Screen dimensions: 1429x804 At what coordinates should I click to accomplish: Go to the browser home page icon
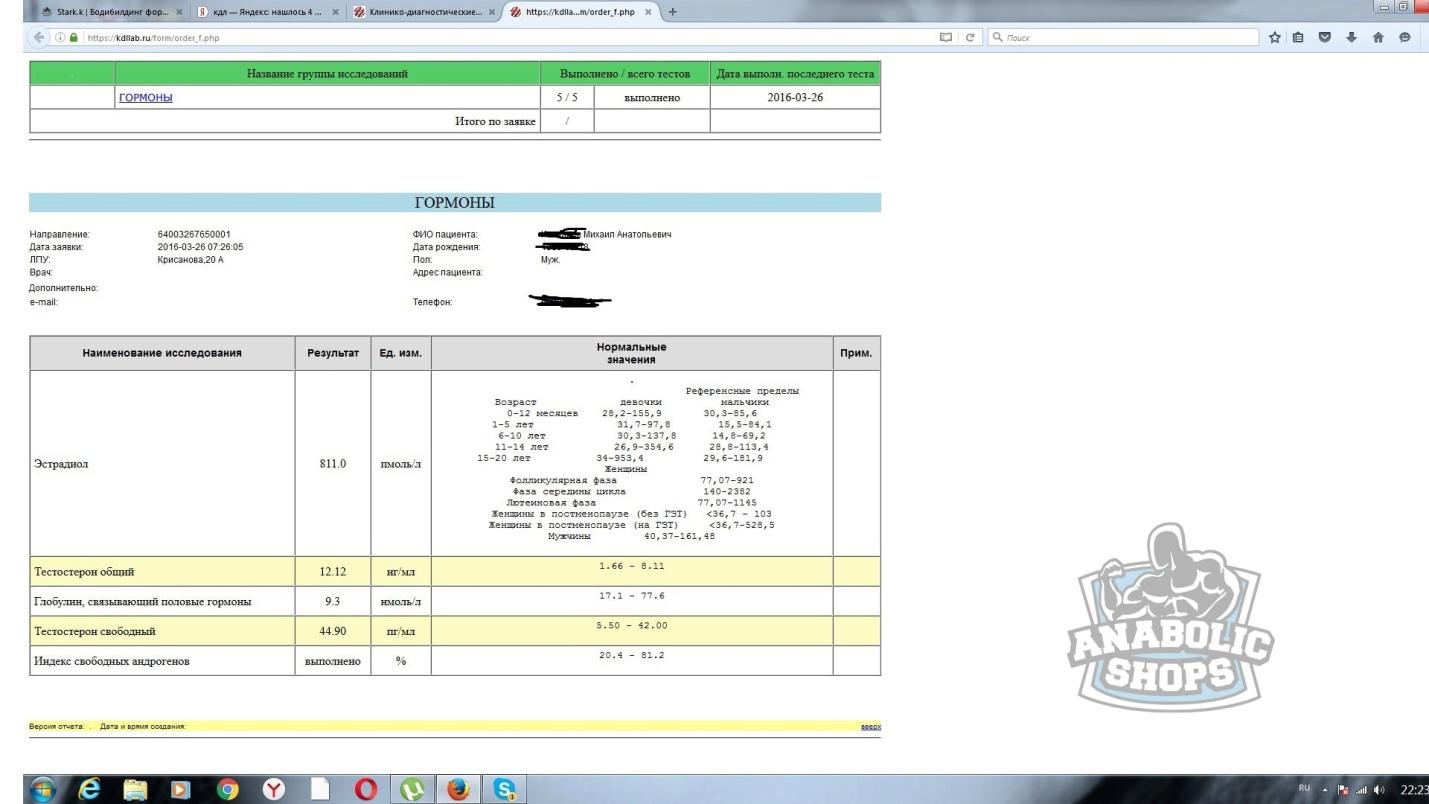(x=1378, y=38)
